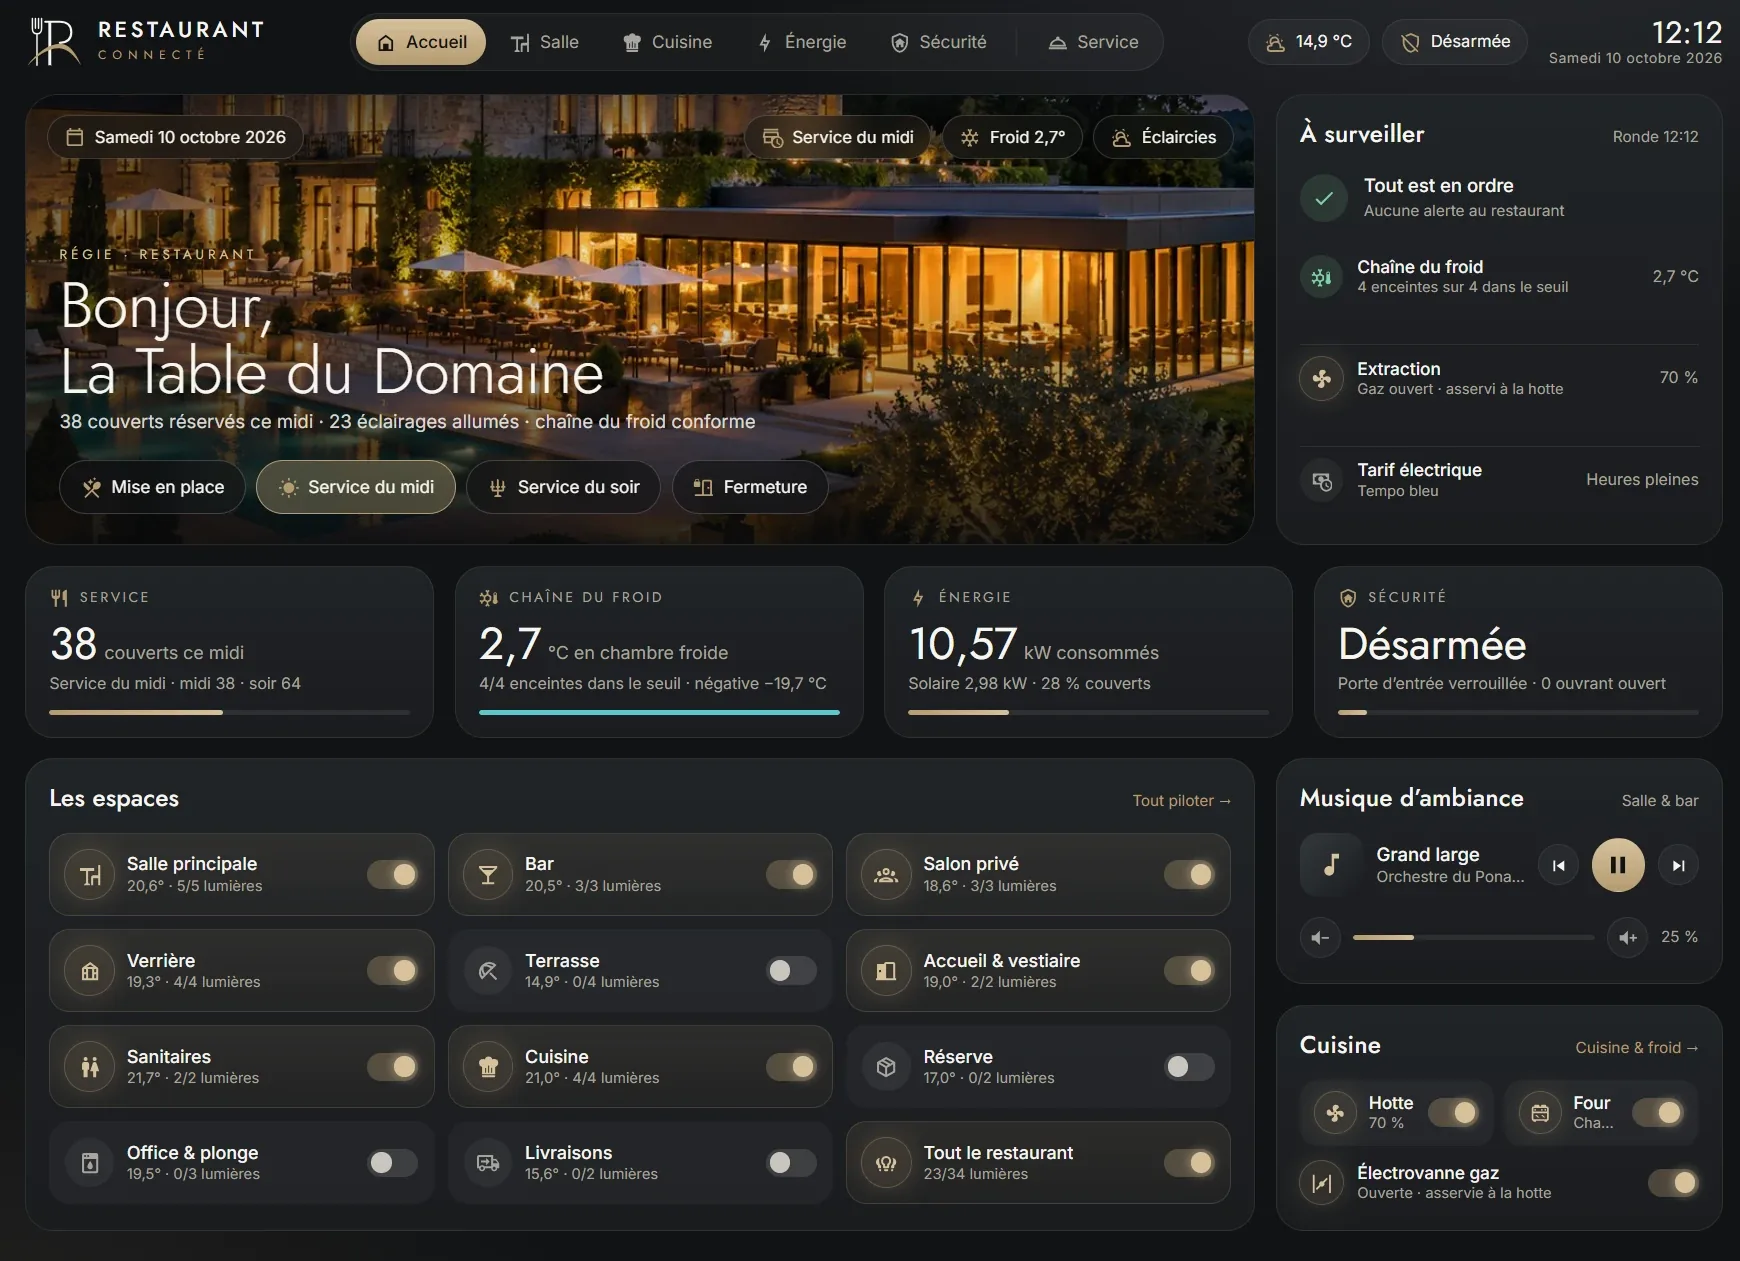Switch to the Cuisine tab
1740x1261 pixels.
coord(668,42)
